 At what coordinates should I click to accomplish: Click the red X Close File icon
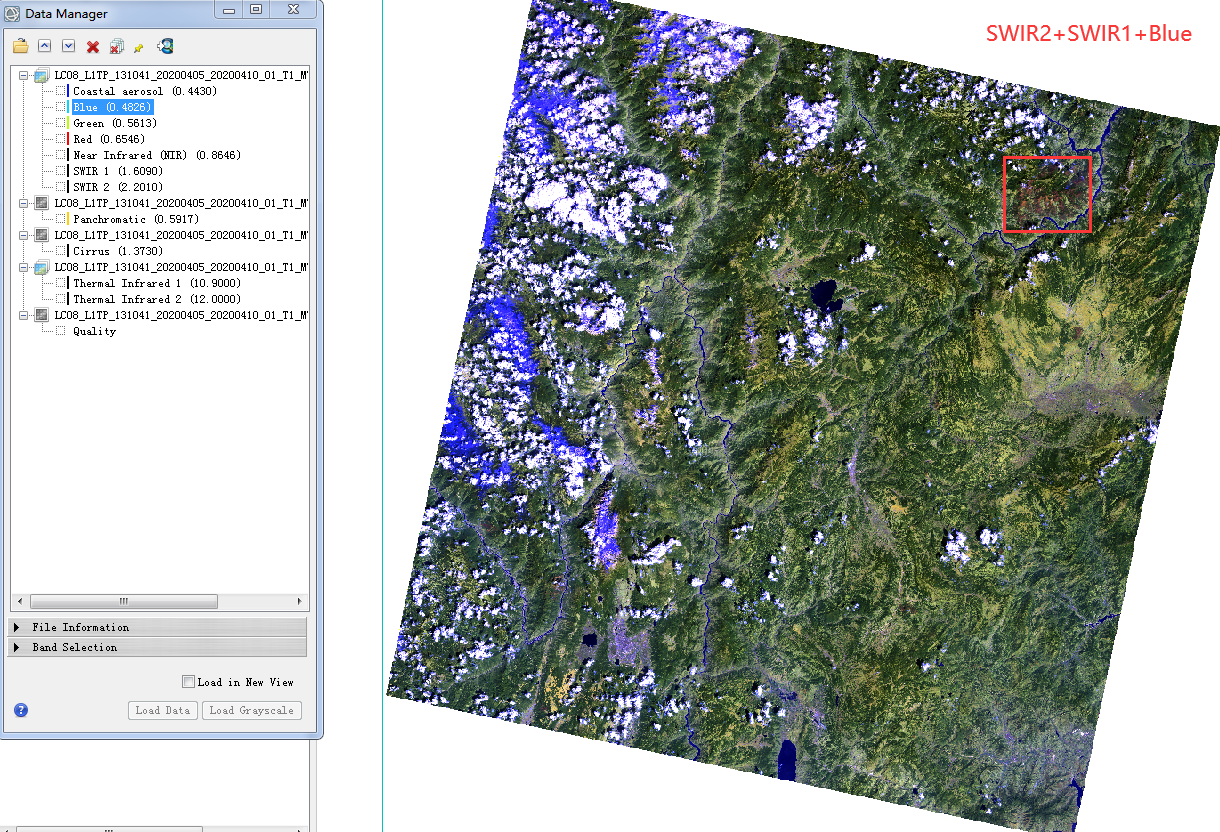point(93,47)
